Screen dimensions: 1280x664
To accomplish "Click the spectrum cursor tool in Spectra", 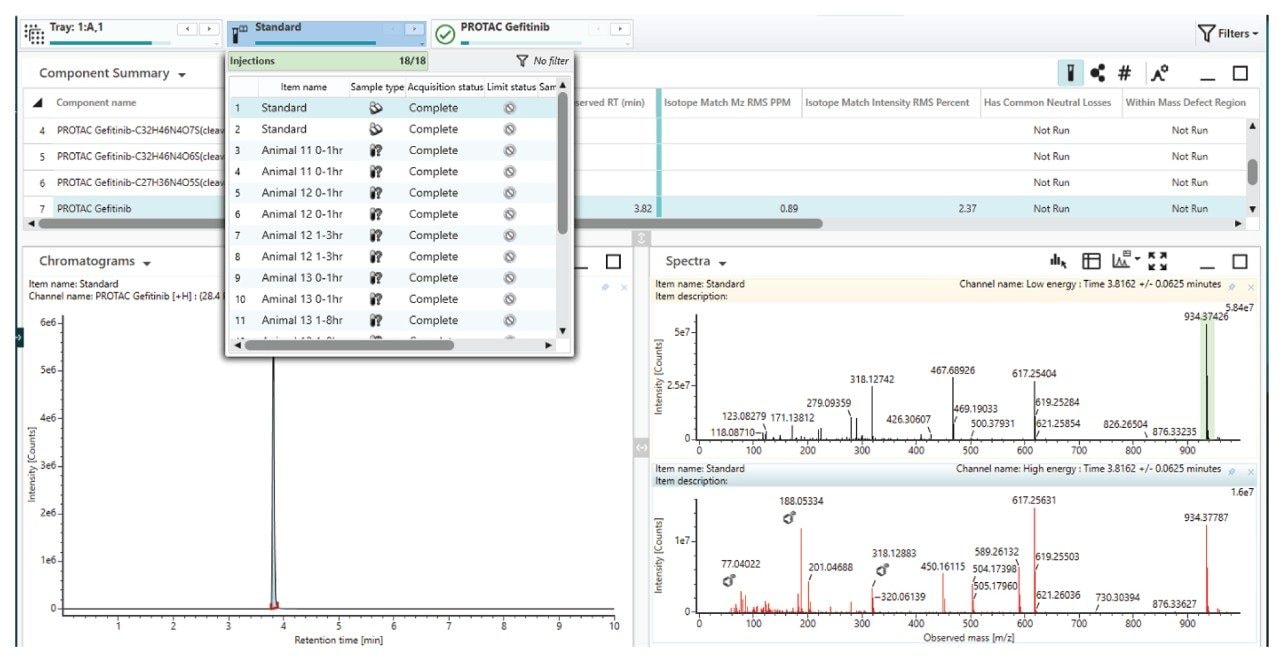I will (x=1058, y=261).
